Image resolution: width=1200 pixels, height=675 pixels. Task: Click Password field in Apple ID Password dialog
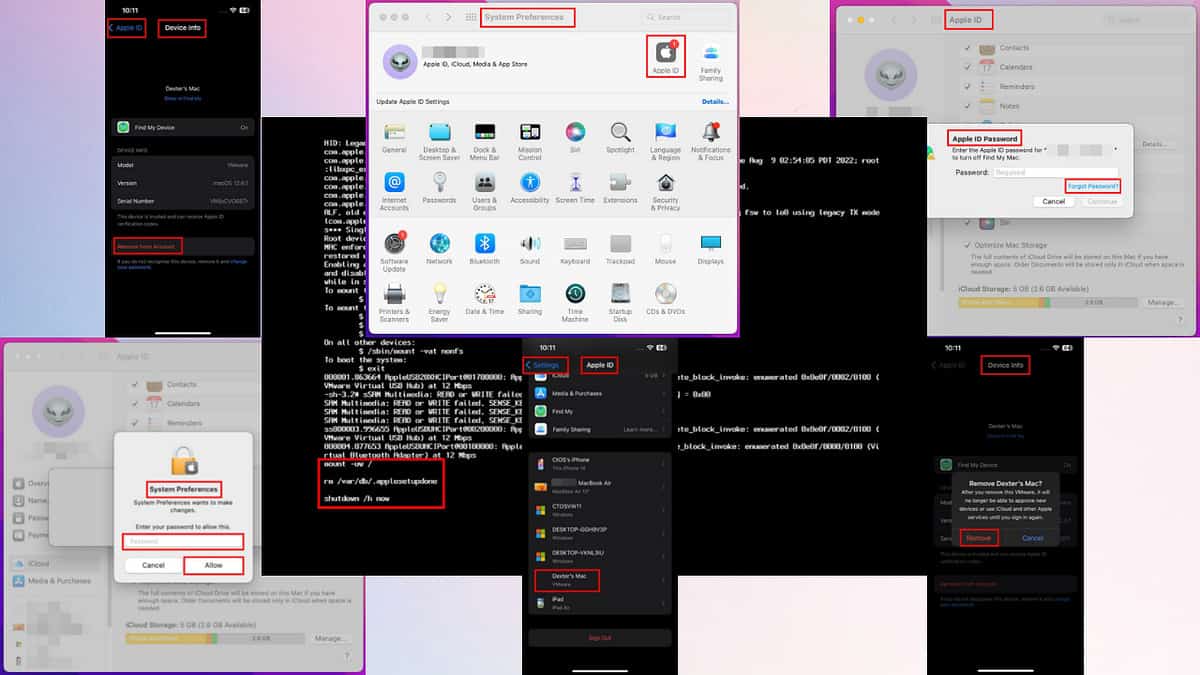click(1054, 172)
